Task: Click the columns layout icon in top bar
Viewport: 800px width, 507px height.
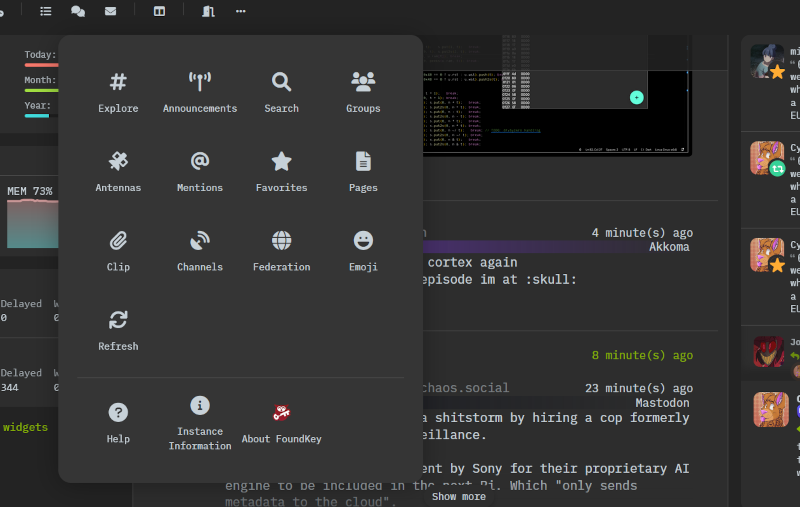Action: [159, 11]
